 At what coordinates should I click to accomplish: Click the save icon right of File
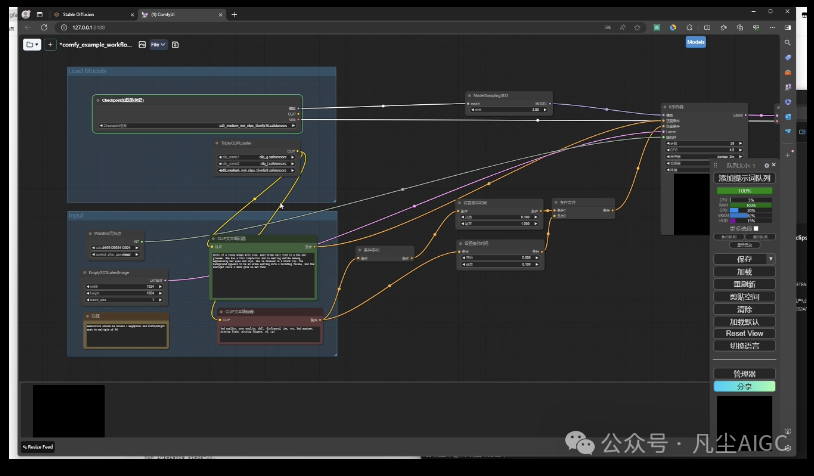[175, 45]
